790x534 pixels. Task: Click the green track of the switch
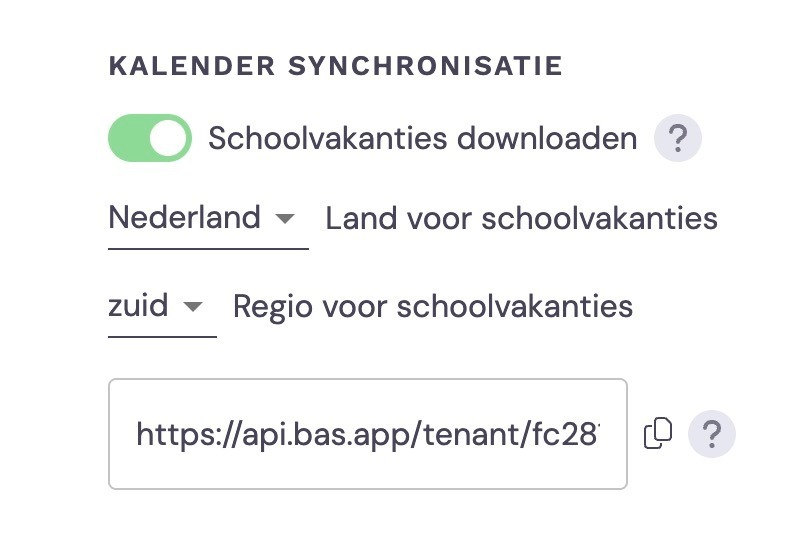click(127, 138)
